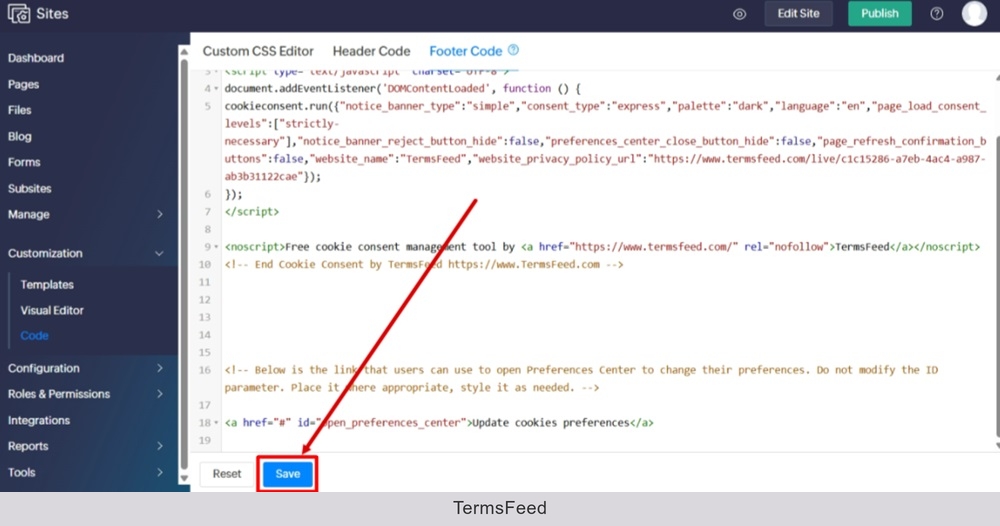Expand the Manage menu arrow
Viewport: 1000px width, 526px height.
[x=160, y=215]
